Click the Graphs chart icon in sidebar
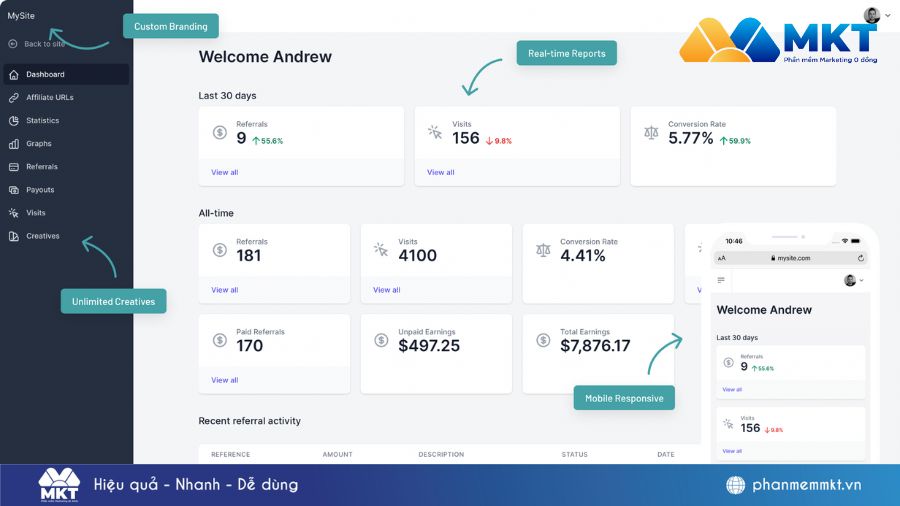The width and height of the screenshot is (900, 506). pos(13,144)
